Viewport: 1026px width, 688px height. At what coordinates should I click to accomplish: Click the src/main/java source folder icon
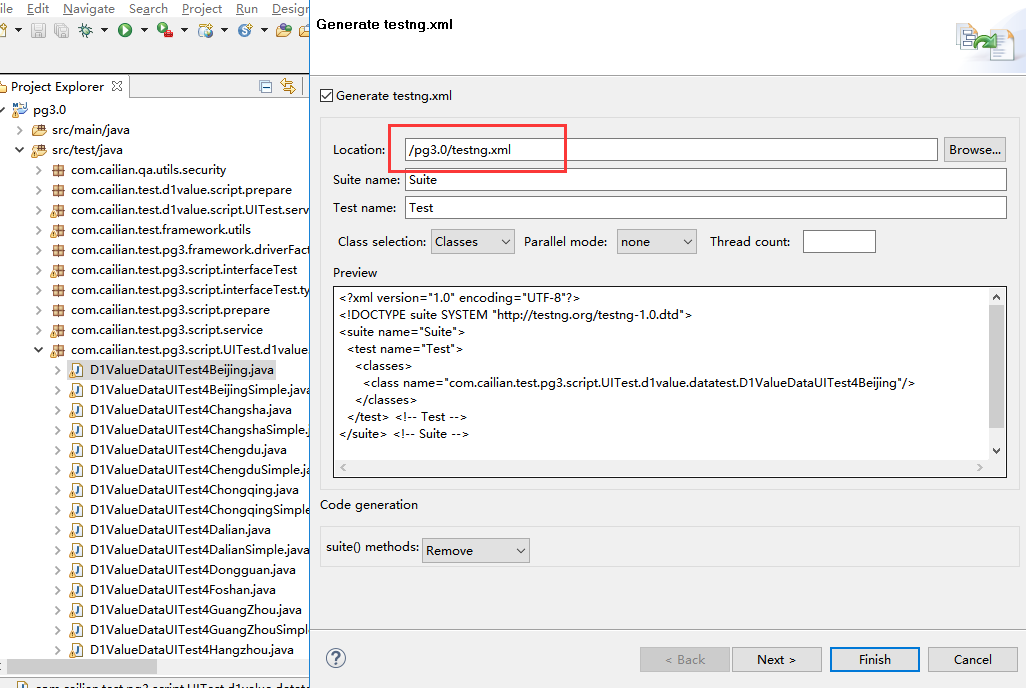pos(39,130)
